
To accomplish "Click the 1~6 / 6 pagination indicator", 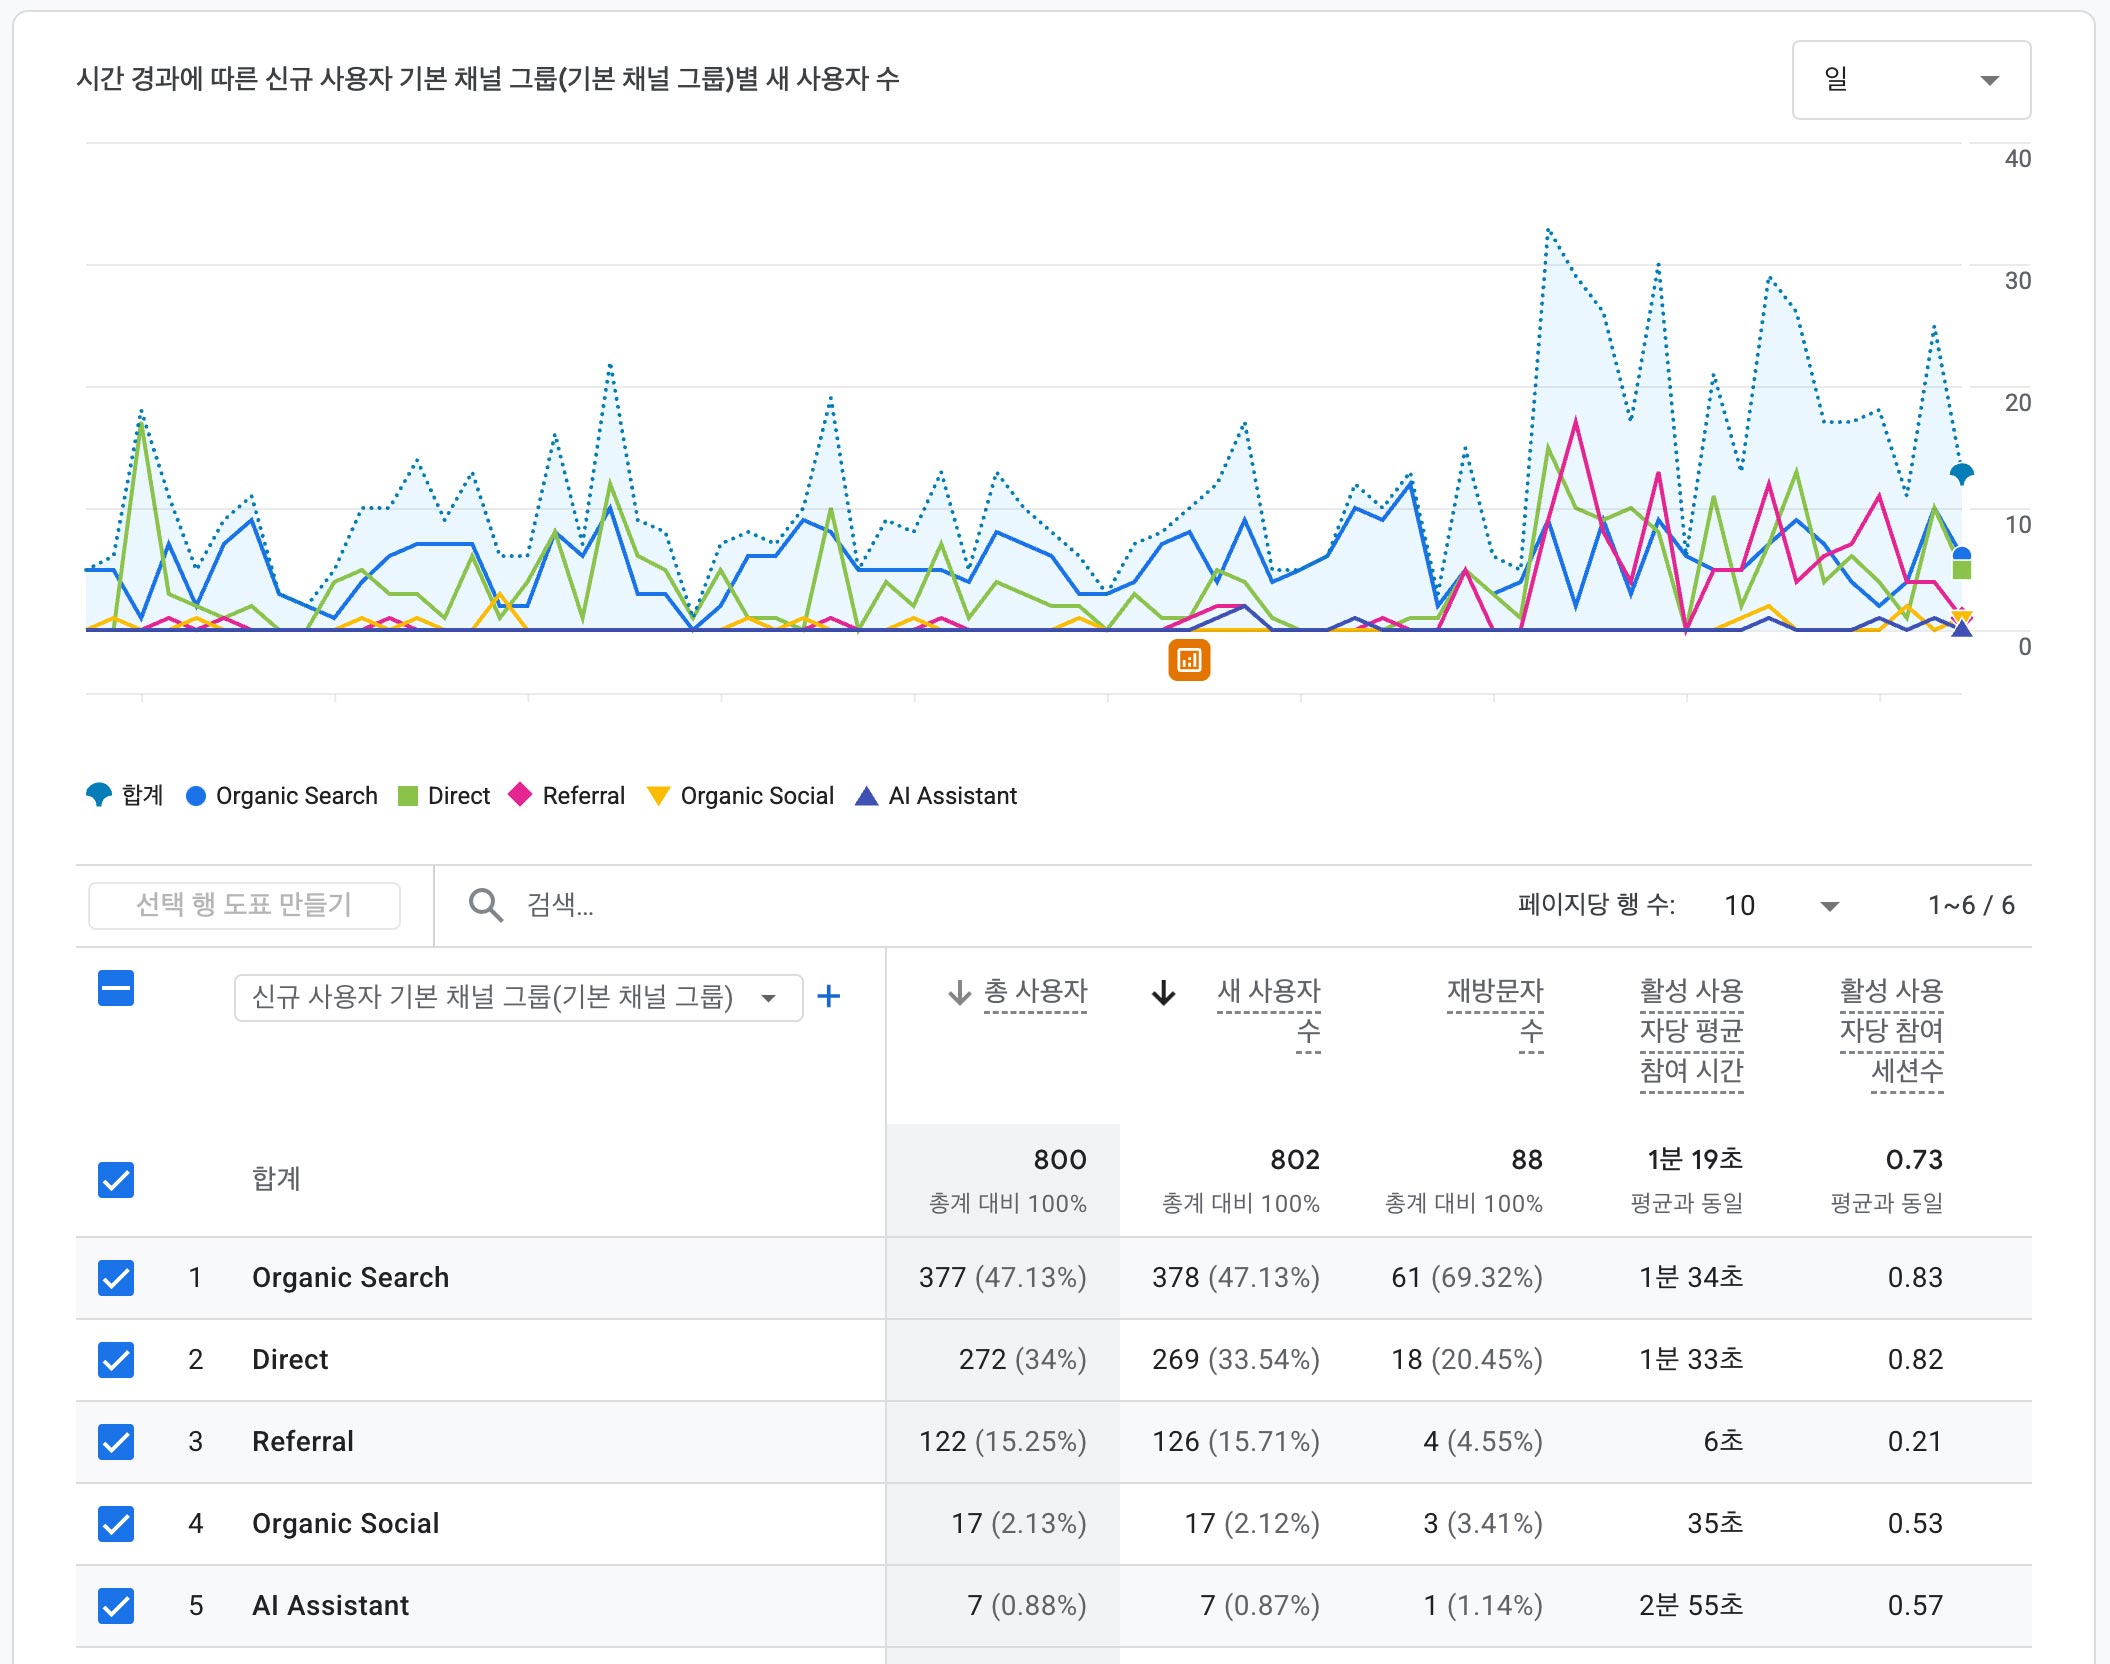I will coord(1971,906).
